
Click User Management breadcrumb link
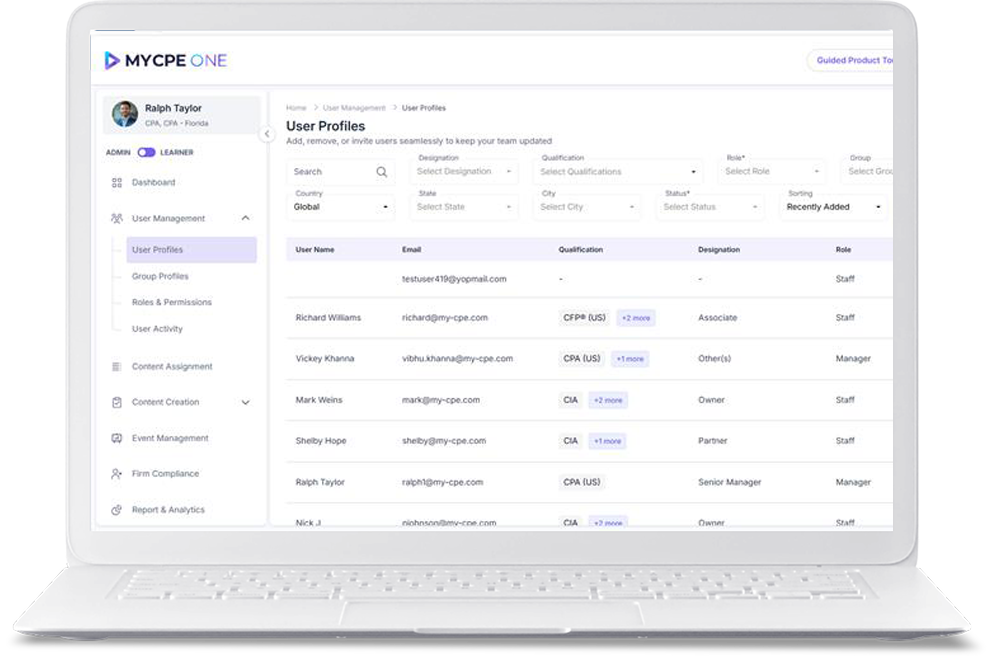click(x=354, y=108)
